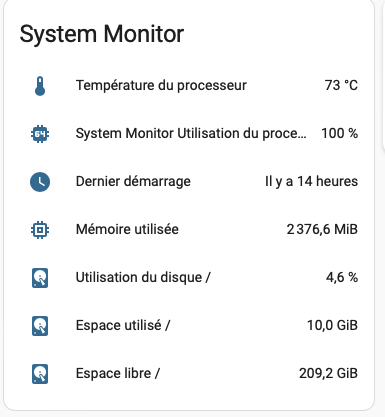The width and height of the screenshot is (385, 417).
Task: Click the memory chip icon for Mémoire utilisée
Action: (40, 230)
